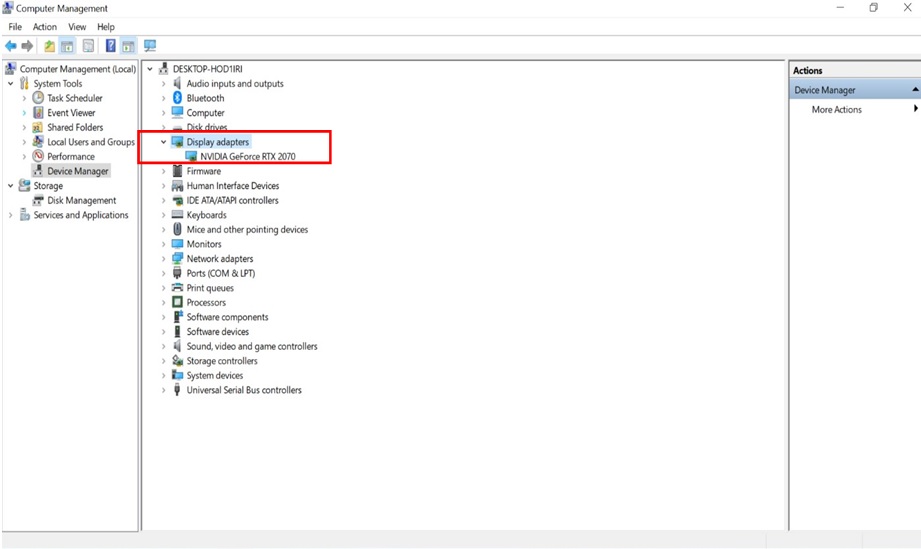This screenshot has height=549, width=921.
Task: Collapse the DESKTOP-HOD1IRI root node
Action: (x=150, y=69)
